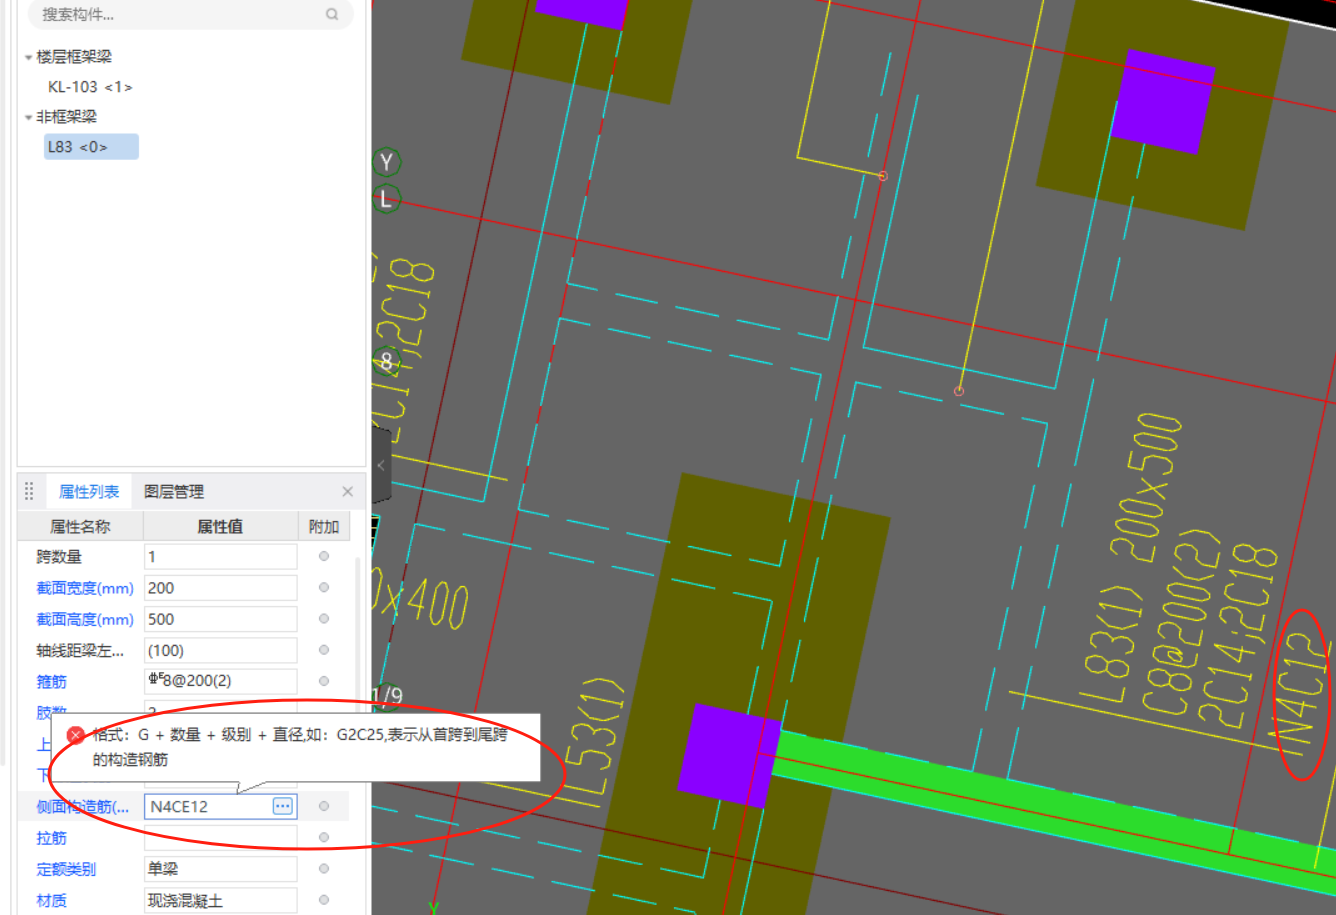
Task: Click the 拉筋 property name link
Action: (x=52, y=837)
